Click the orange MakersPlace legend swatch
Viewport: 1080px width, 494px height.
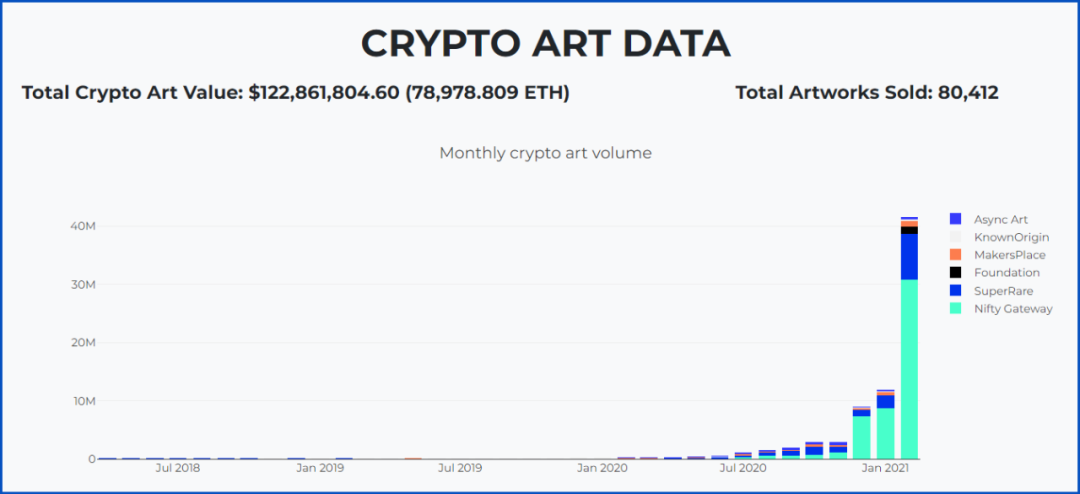tap(955, 255)
